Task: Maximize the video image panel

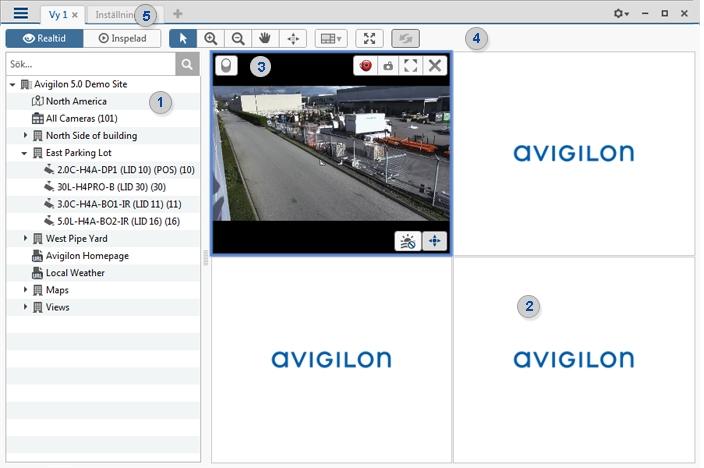Action: tap(411, 66)
